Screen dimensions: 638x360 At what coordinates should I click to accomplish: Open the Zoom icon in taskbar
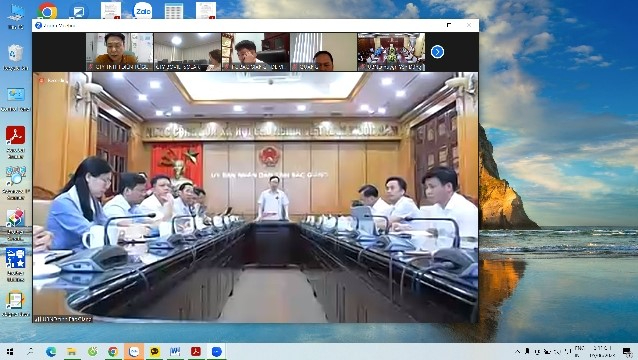click(x=217, y=352)
